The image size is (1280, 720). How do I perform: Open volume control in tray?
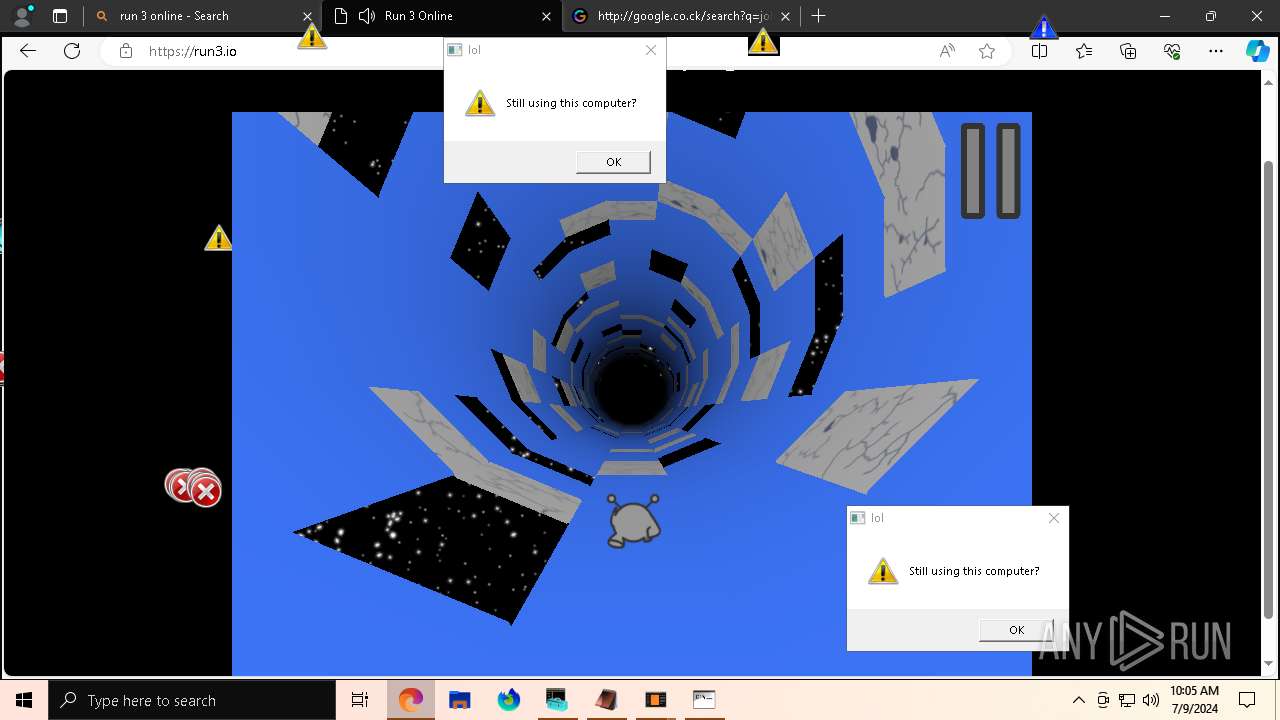click(1151, 700)
